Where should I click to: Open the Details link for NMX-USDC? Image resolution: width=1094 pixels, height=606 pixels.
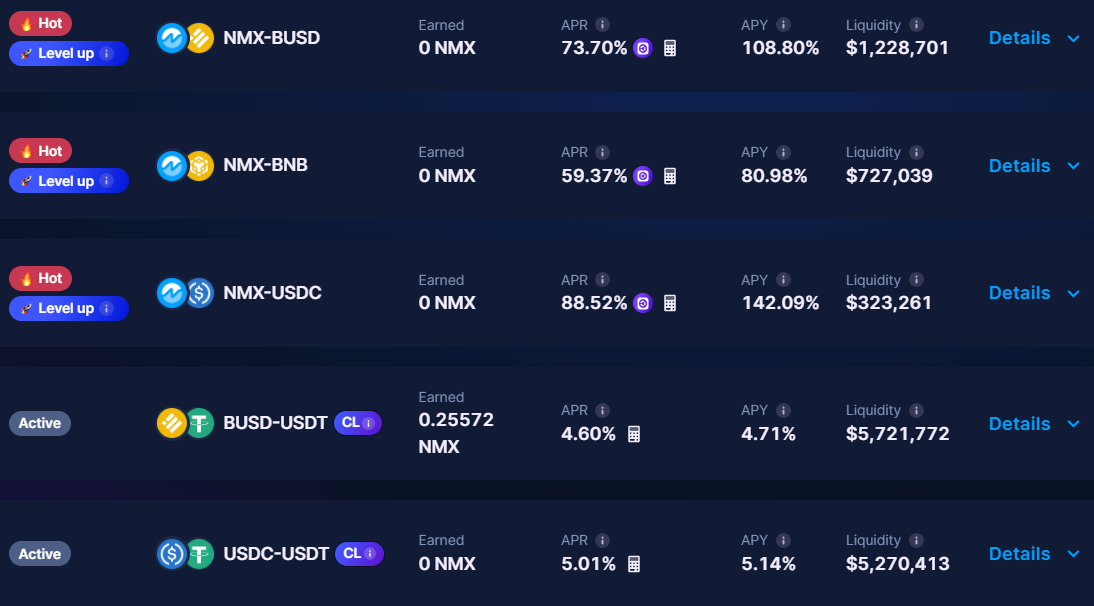(1019, 293)
